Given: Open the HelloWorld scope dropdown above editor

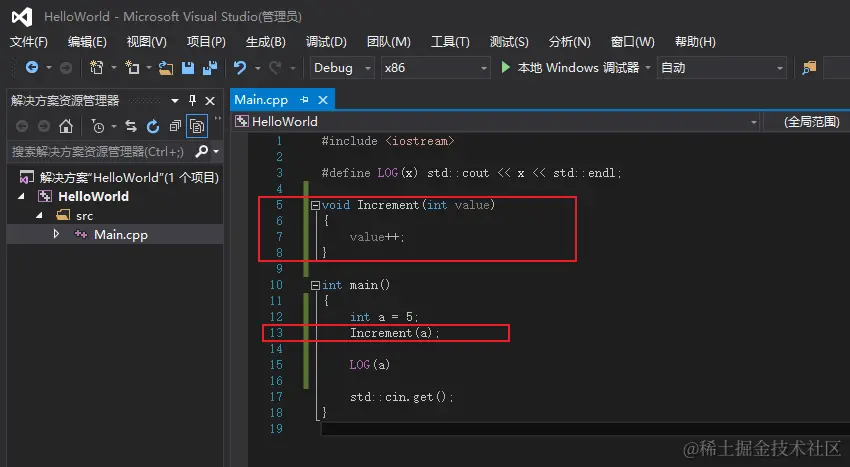Looking at the screenshot, I should point(754,122).
